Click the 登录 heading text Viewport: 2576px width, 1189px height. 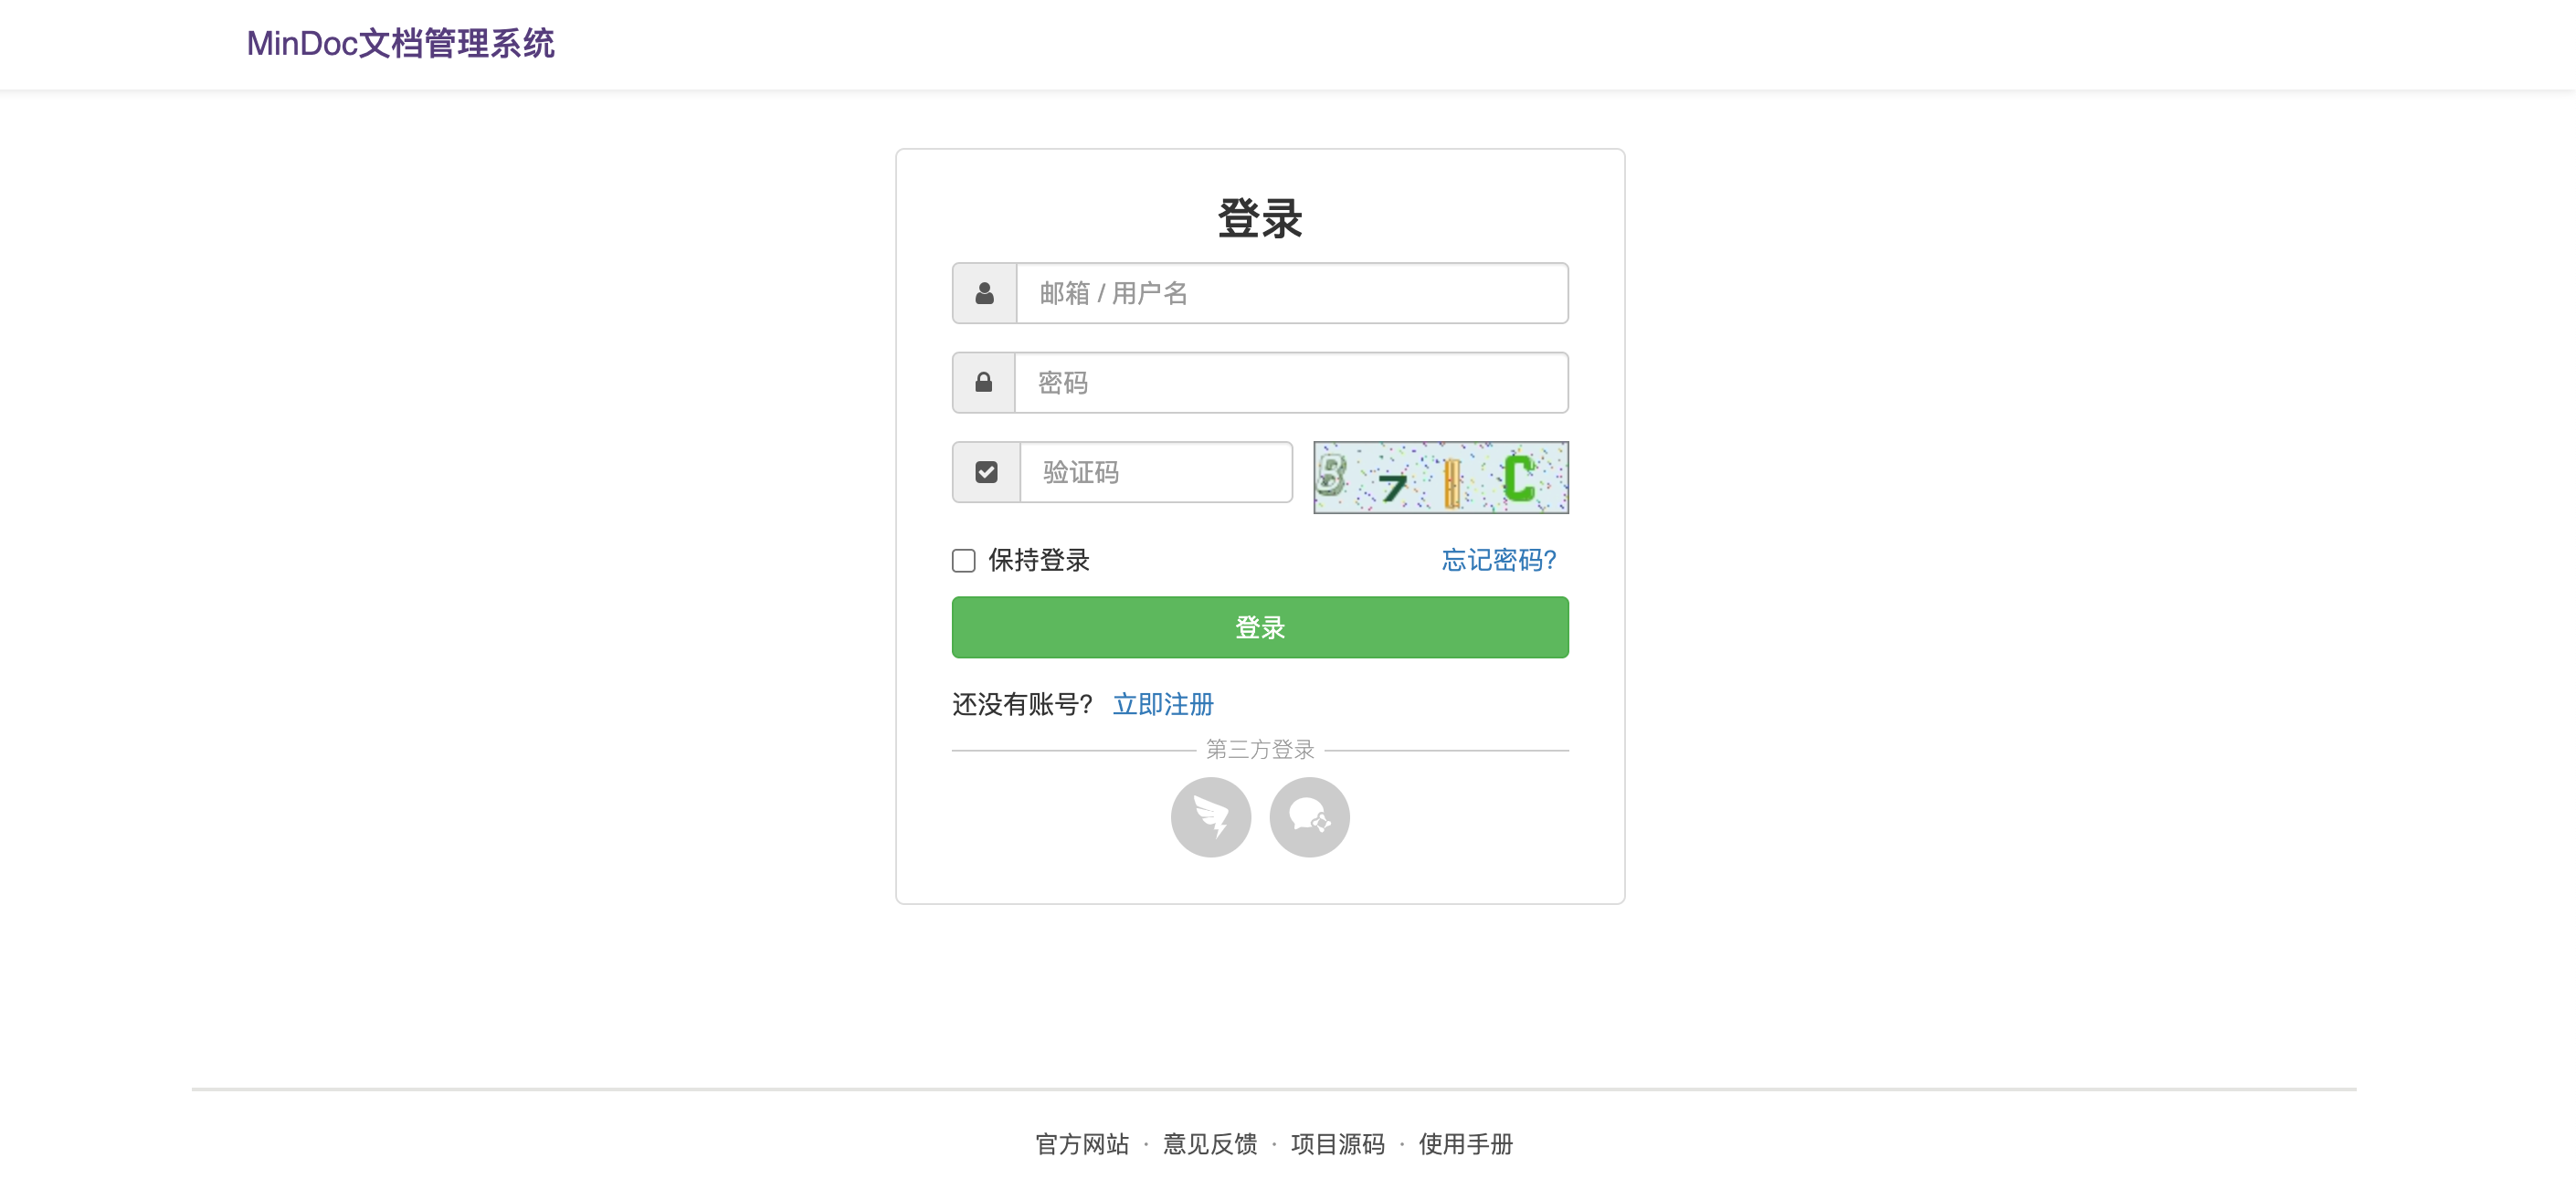click(x=1259, y=218)
